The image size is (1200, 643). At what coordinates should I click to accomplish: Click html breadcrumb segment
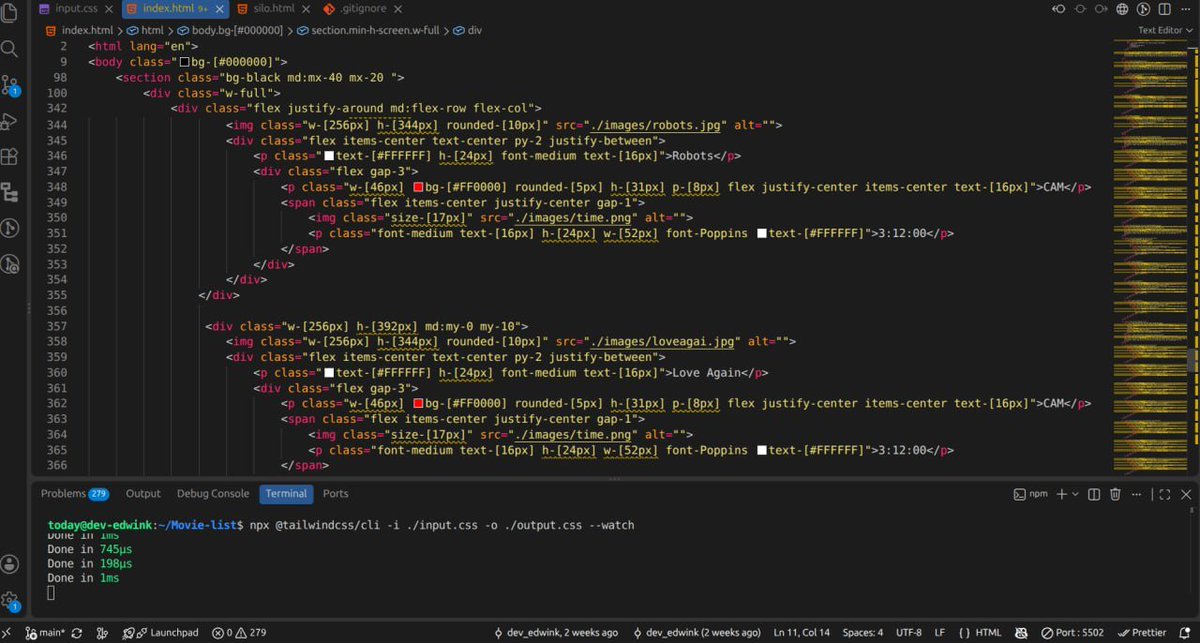(x=145, y=30)
